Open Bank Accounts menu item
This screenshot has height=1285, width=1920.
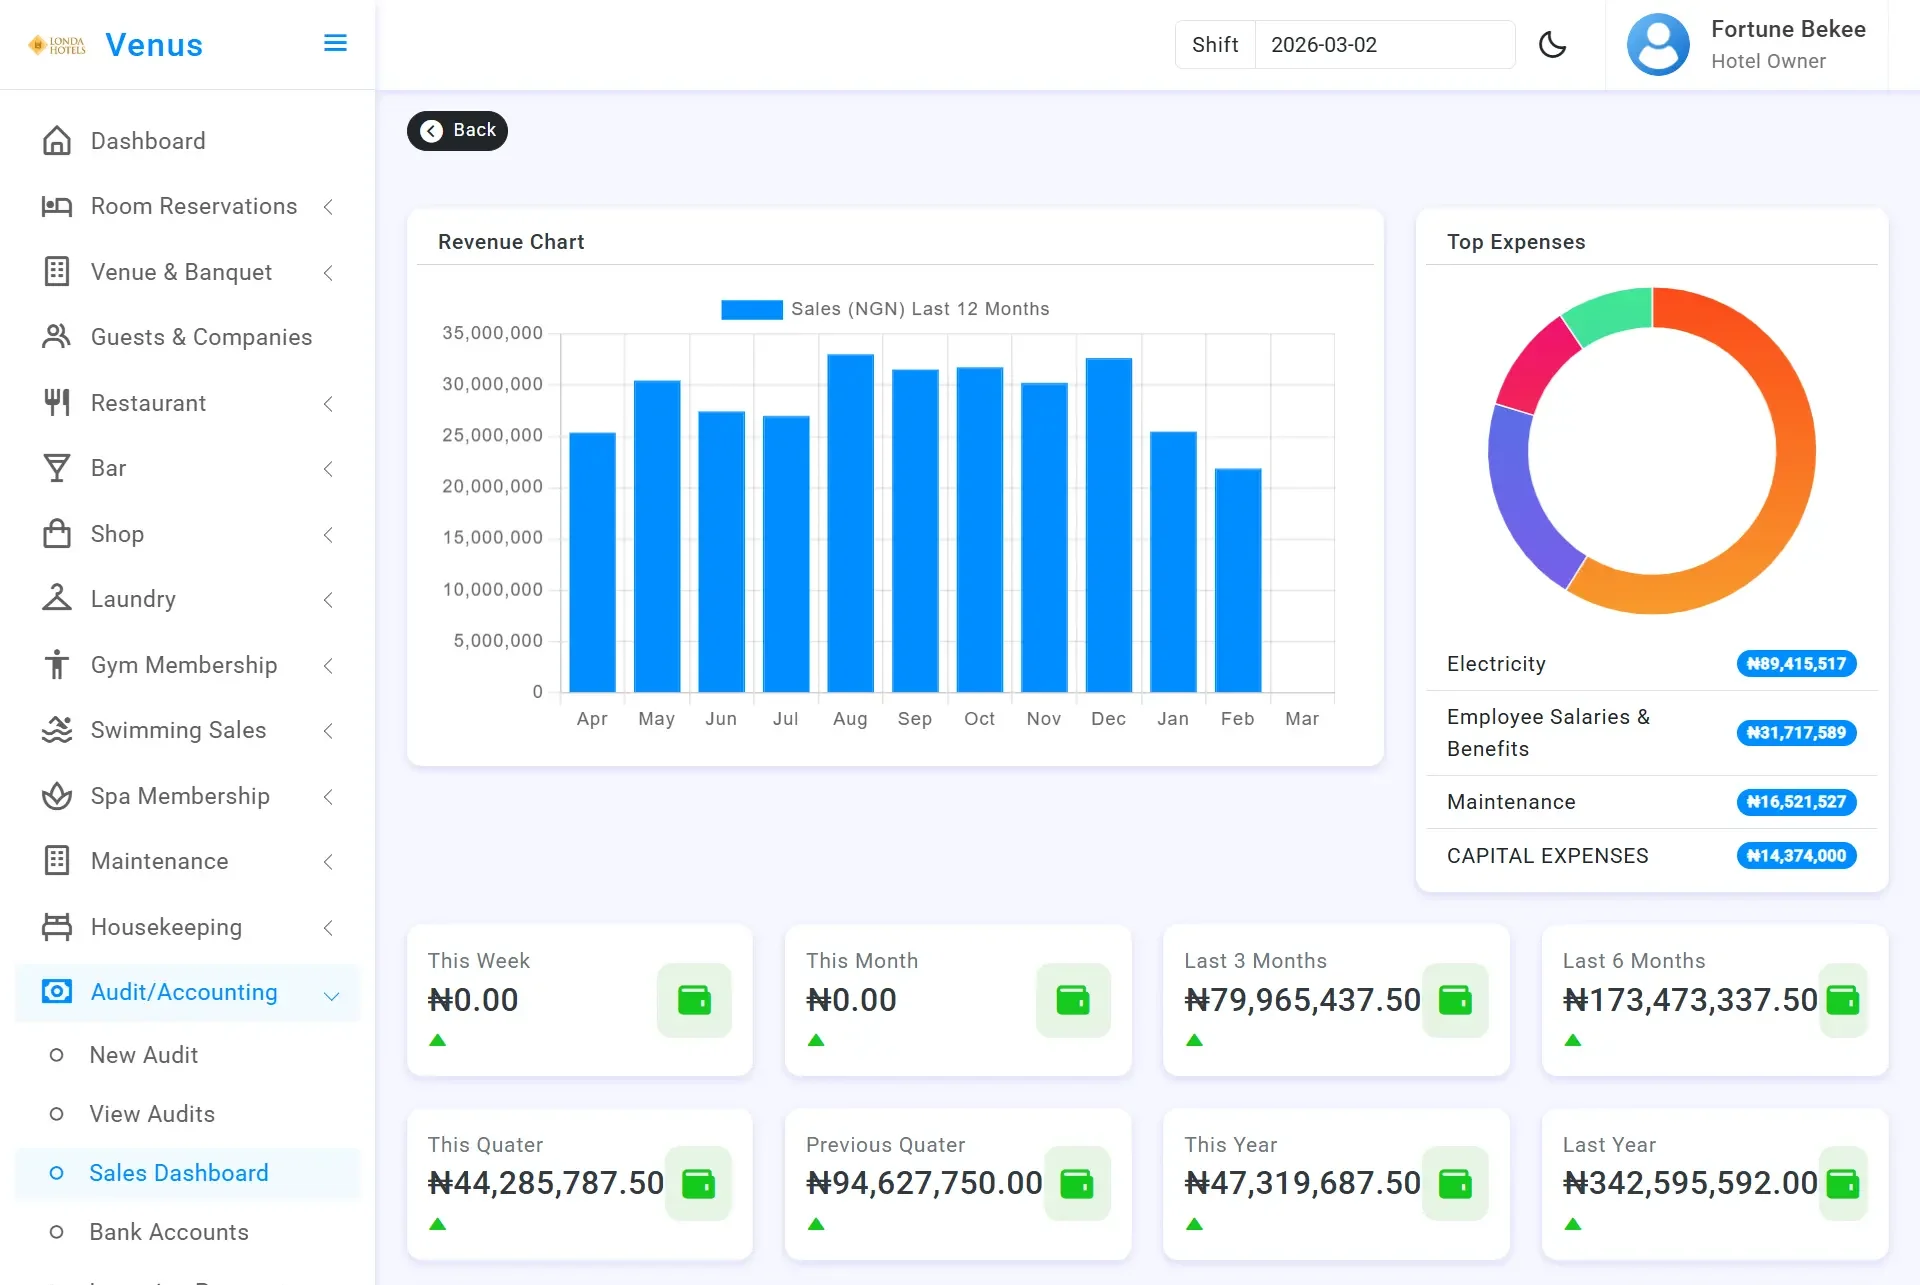click(169, 1232)
